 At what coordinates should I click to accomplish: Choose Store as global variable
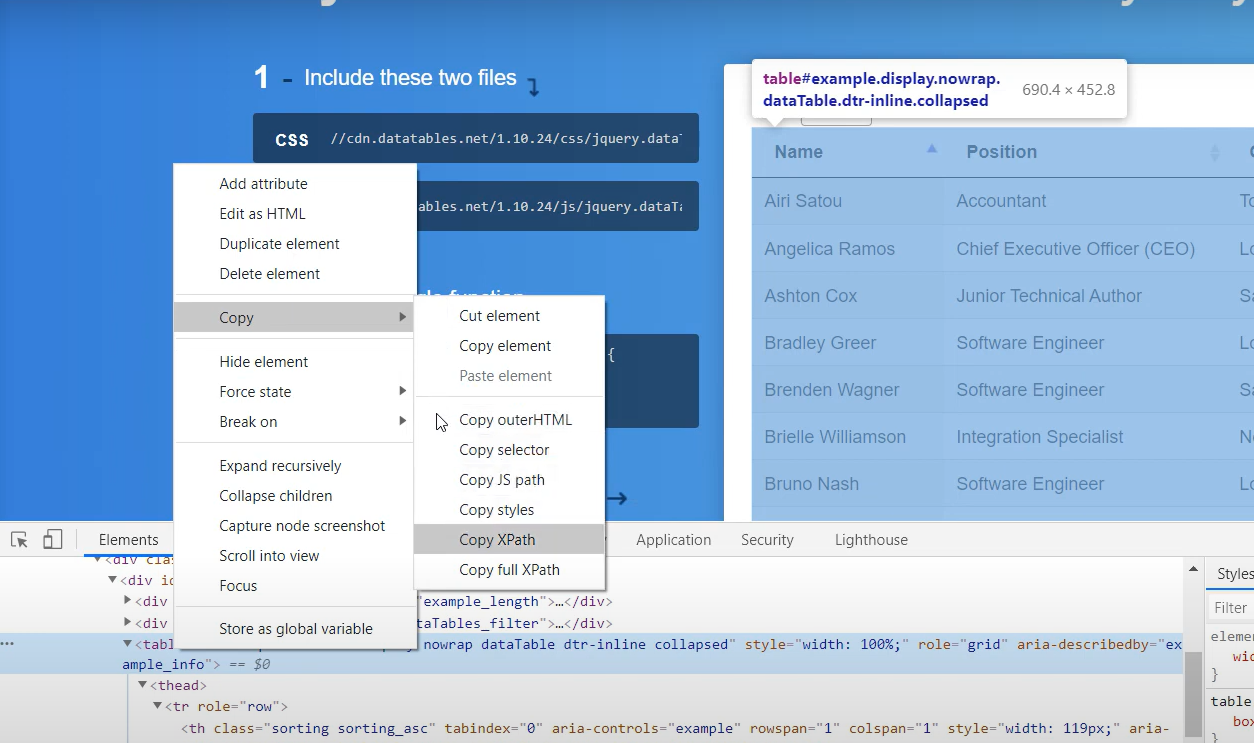tap(295, 629)
